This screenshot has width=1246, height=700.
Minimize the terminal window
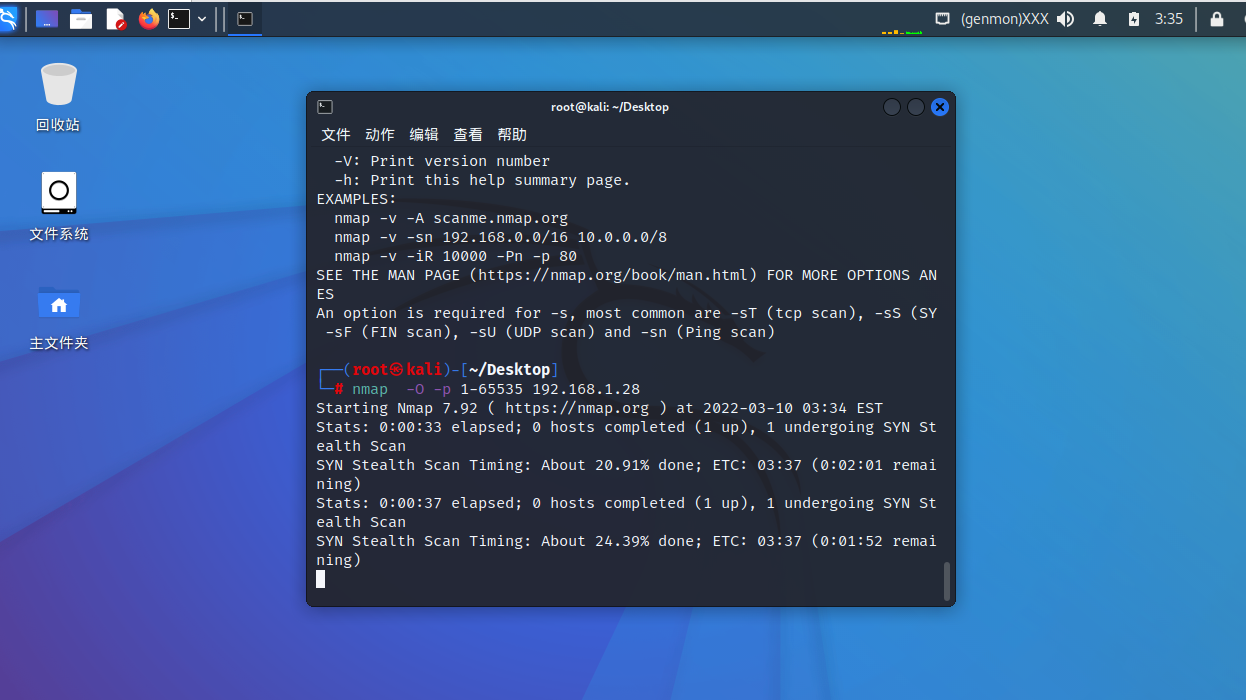tap(892, 107)
